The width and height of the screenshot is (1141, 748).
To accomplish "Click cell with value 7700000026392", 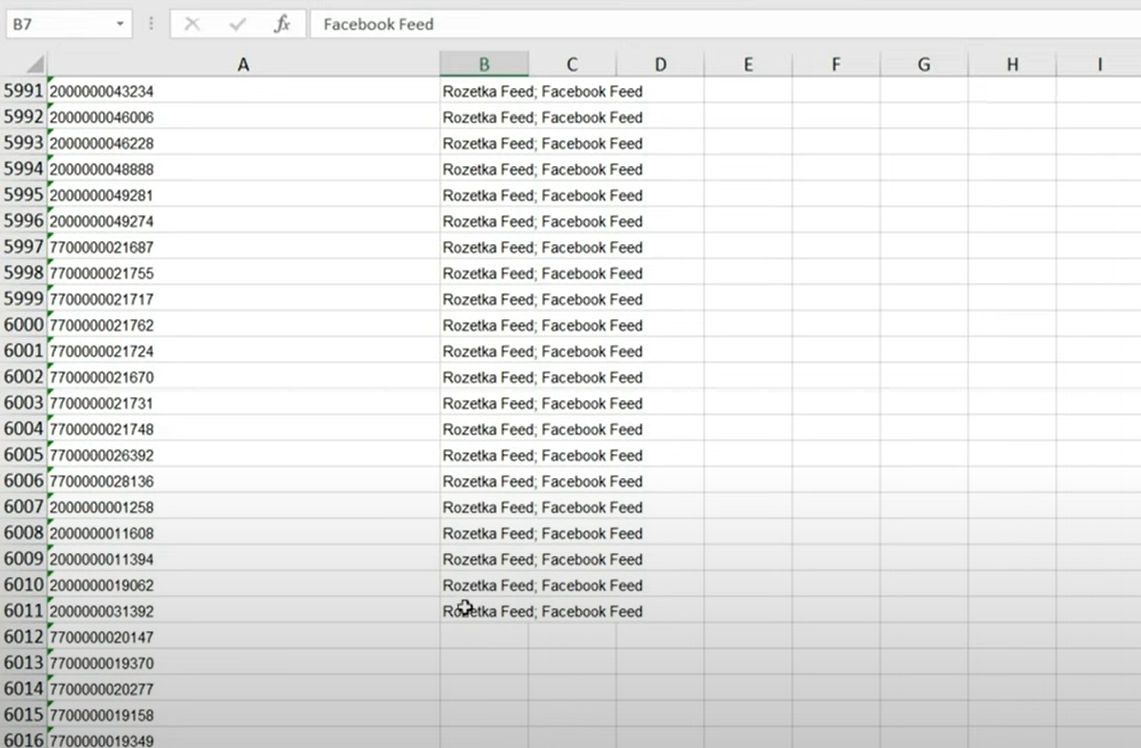I will (x=244, y=455).
